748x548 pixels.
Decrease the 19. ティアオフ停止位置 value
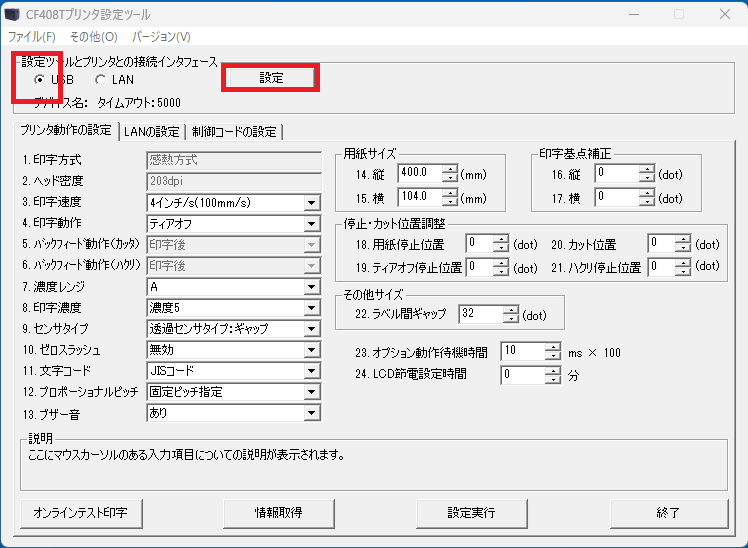(x=501, y=271)
